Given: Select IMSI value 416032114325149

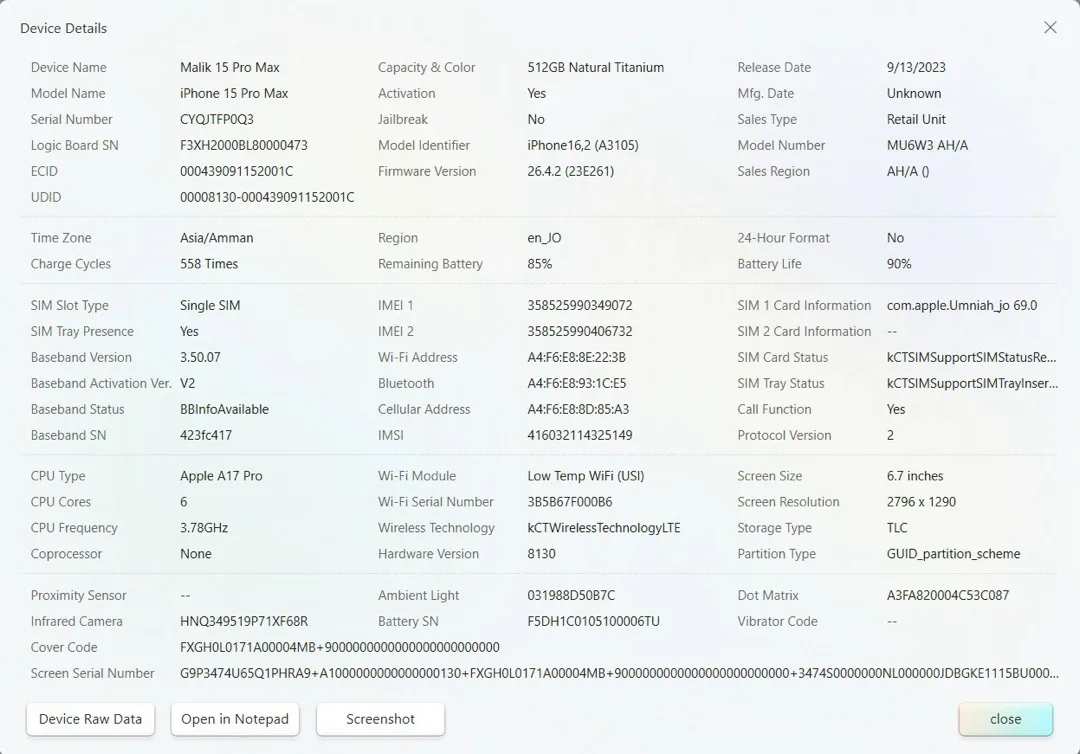Looking at the screenshot, I should click(580, 435).
